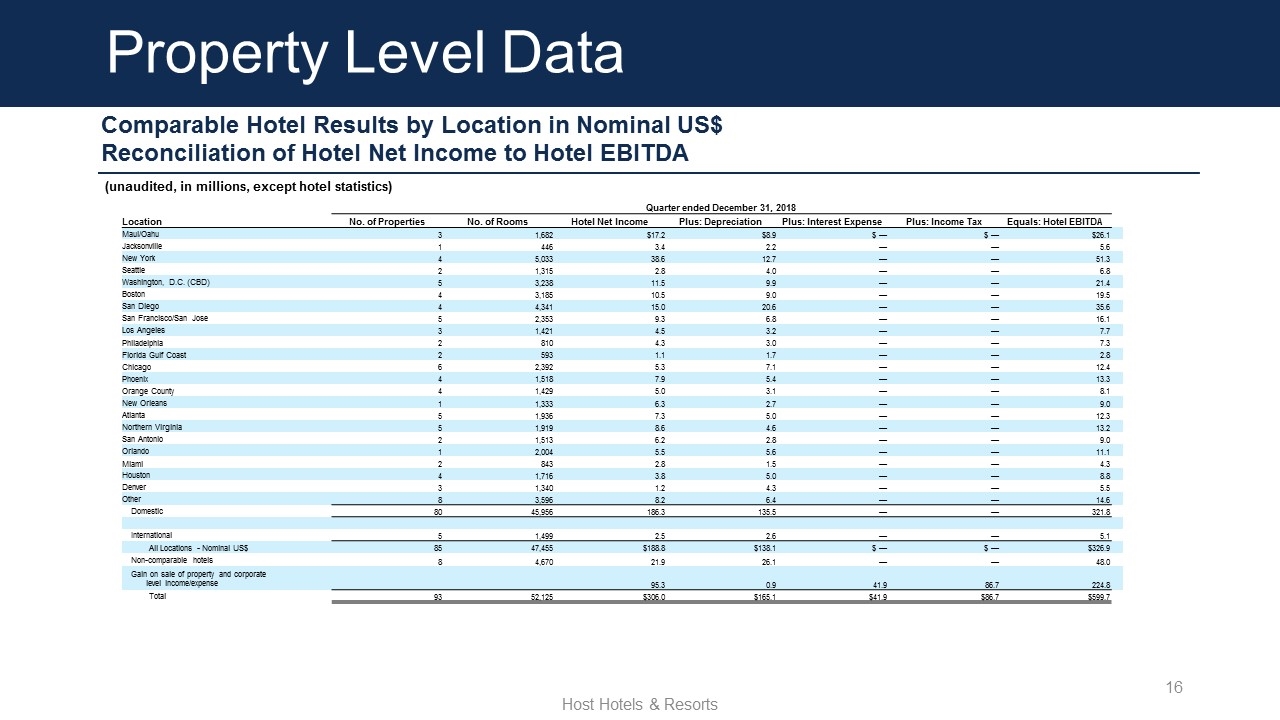
Task: Click the "Phoenix" row label
Action: (x=136, y=378)
